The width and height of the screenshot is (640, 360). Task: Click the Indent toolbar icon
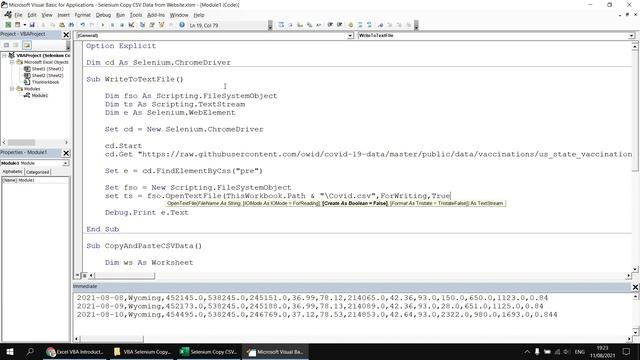point(330,25)
